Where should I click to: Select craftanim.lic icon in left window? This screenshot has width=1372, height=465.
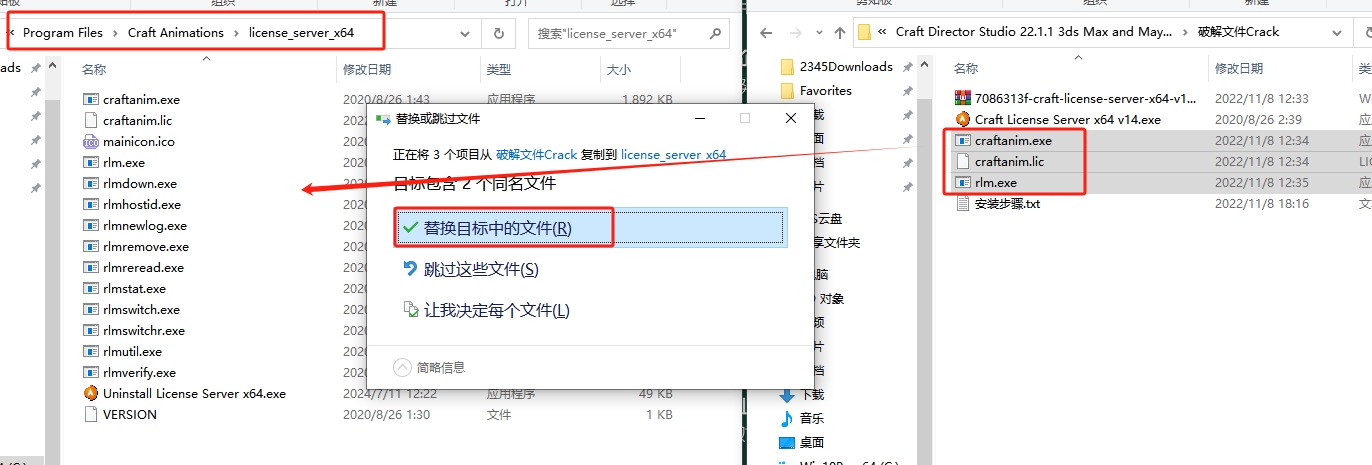91,120
